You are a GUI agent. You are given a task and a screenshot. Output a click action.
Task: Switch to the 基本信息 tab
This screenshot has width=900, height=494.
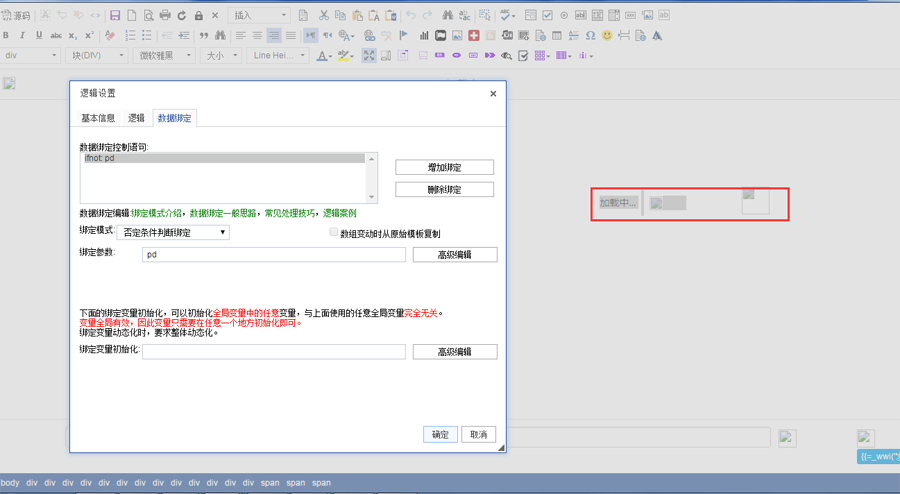pyautogui.click(x=98, y=118)
